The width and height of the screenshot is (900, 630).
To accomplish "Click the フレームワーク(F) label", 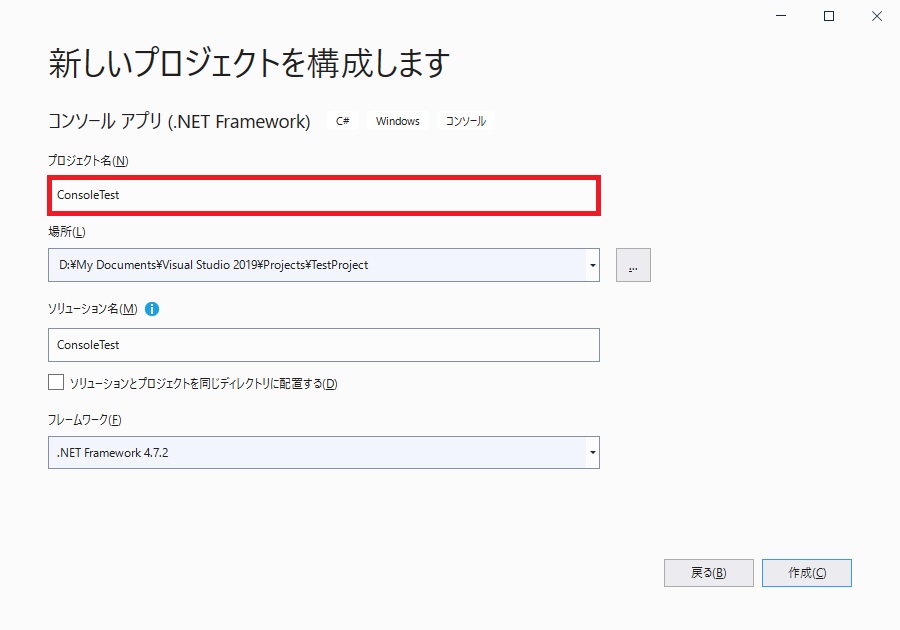I will [x=84, y=420].
